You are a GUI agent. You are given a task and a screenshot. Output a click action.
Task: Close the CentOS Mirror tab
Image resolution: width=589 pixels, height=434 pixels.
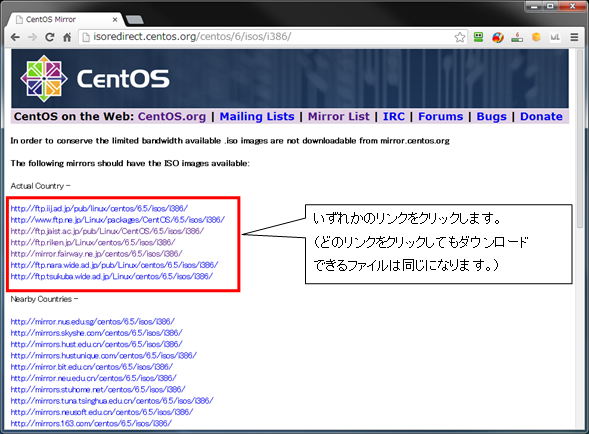115,20
